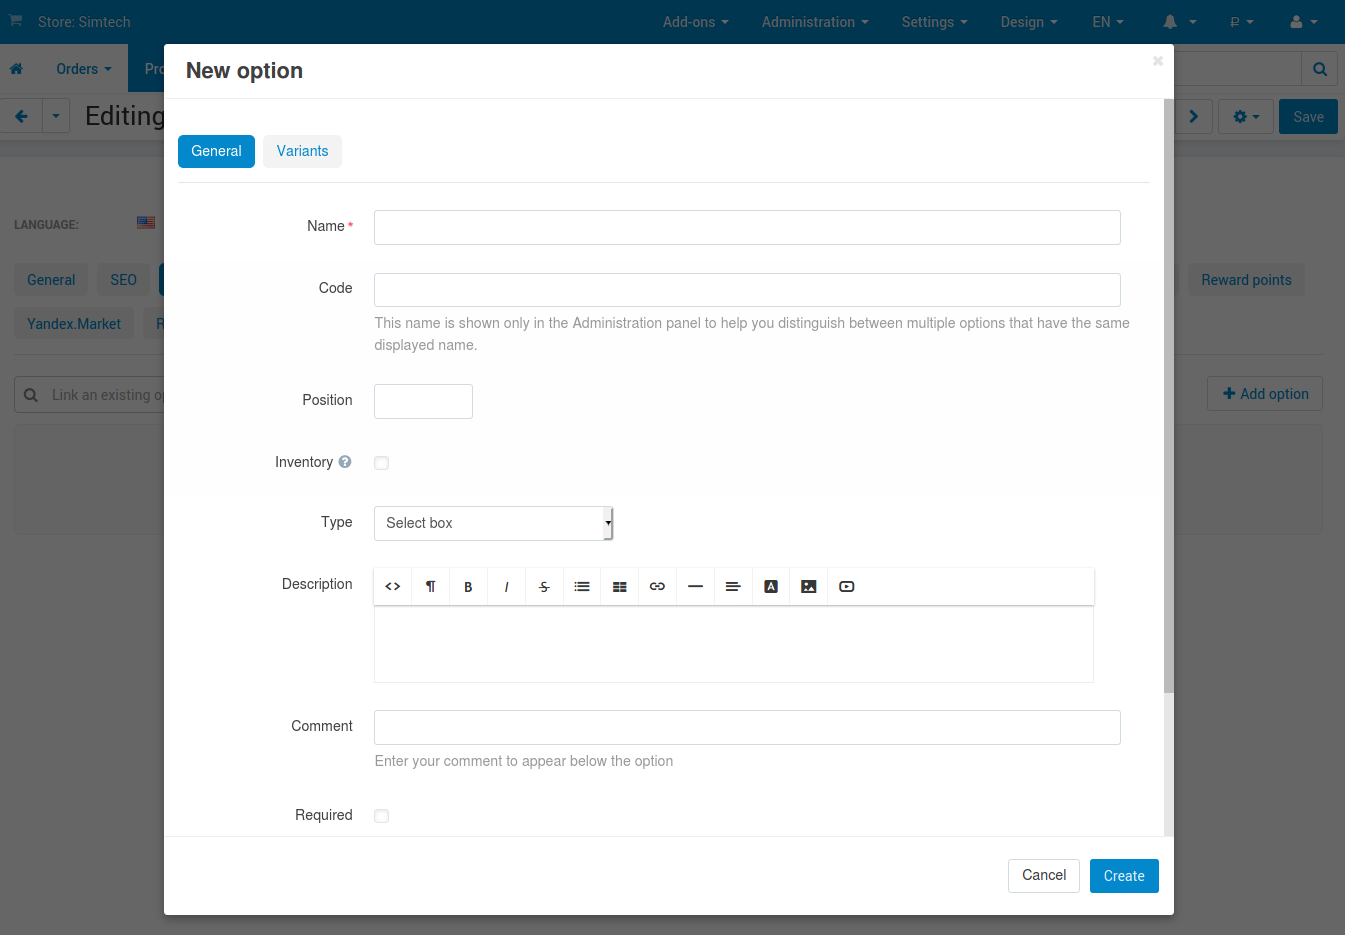Go back using the left arrow button
The width and height of the screenshot is (1345, 935).
click(21, 116)
